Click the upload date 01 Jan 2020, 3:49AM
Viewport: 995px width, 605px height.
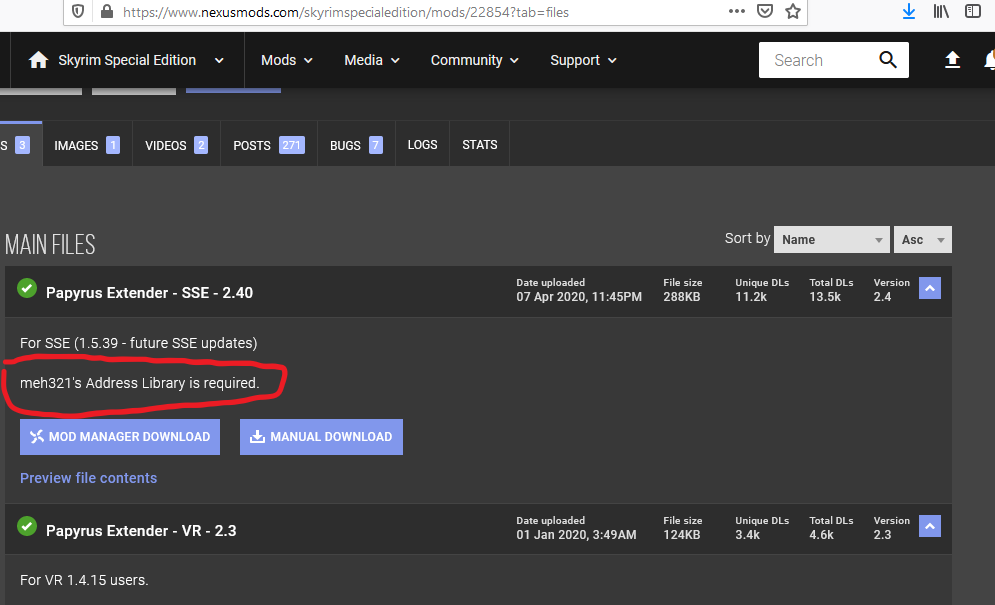576,535
